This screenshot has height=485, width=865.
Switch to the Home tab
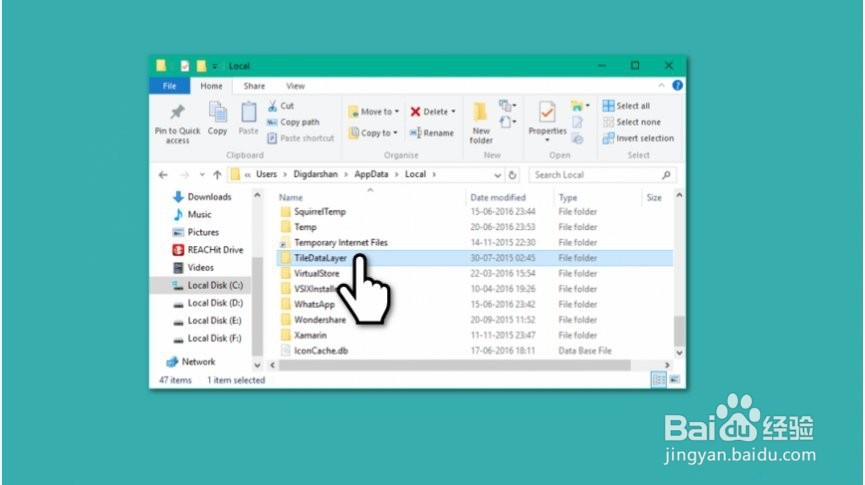click(x=211, y=86)
